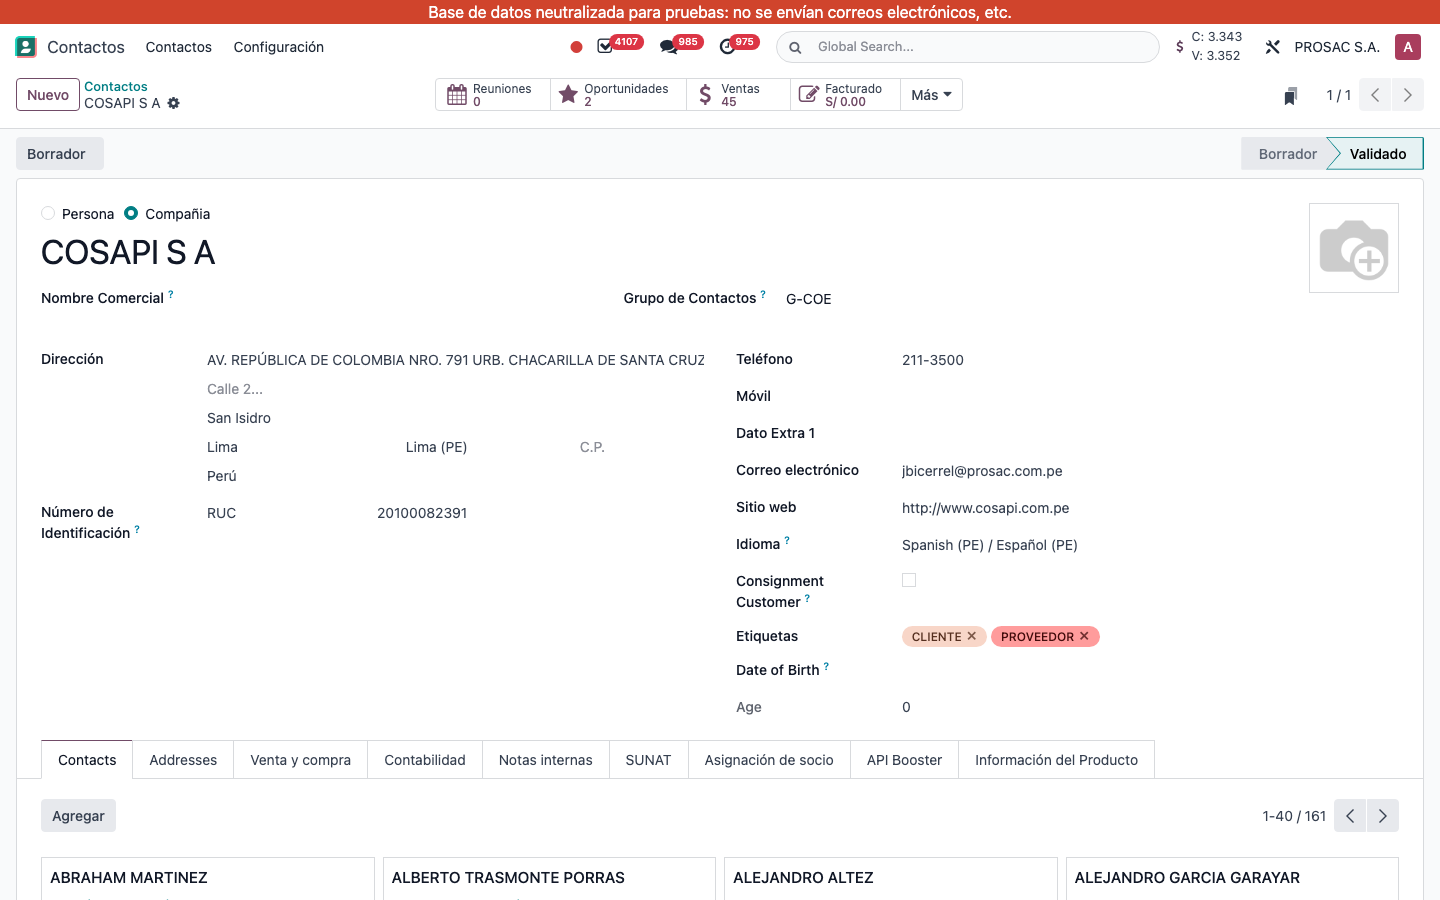
Task: Expand the Más dropdown
Action: (x=931, y=95)
